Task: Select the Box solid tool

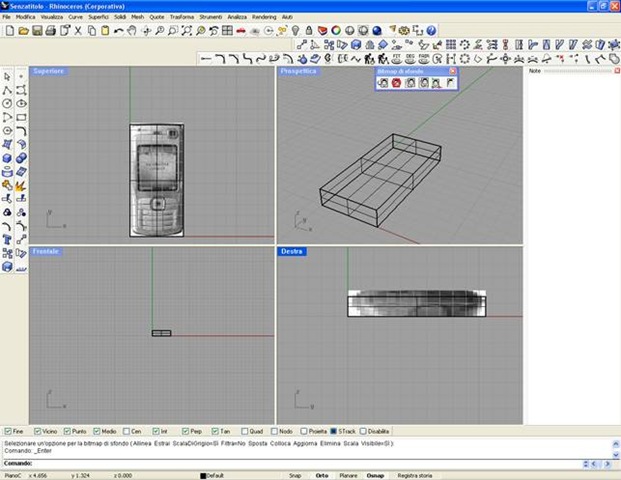Action: tap(8, 157)
